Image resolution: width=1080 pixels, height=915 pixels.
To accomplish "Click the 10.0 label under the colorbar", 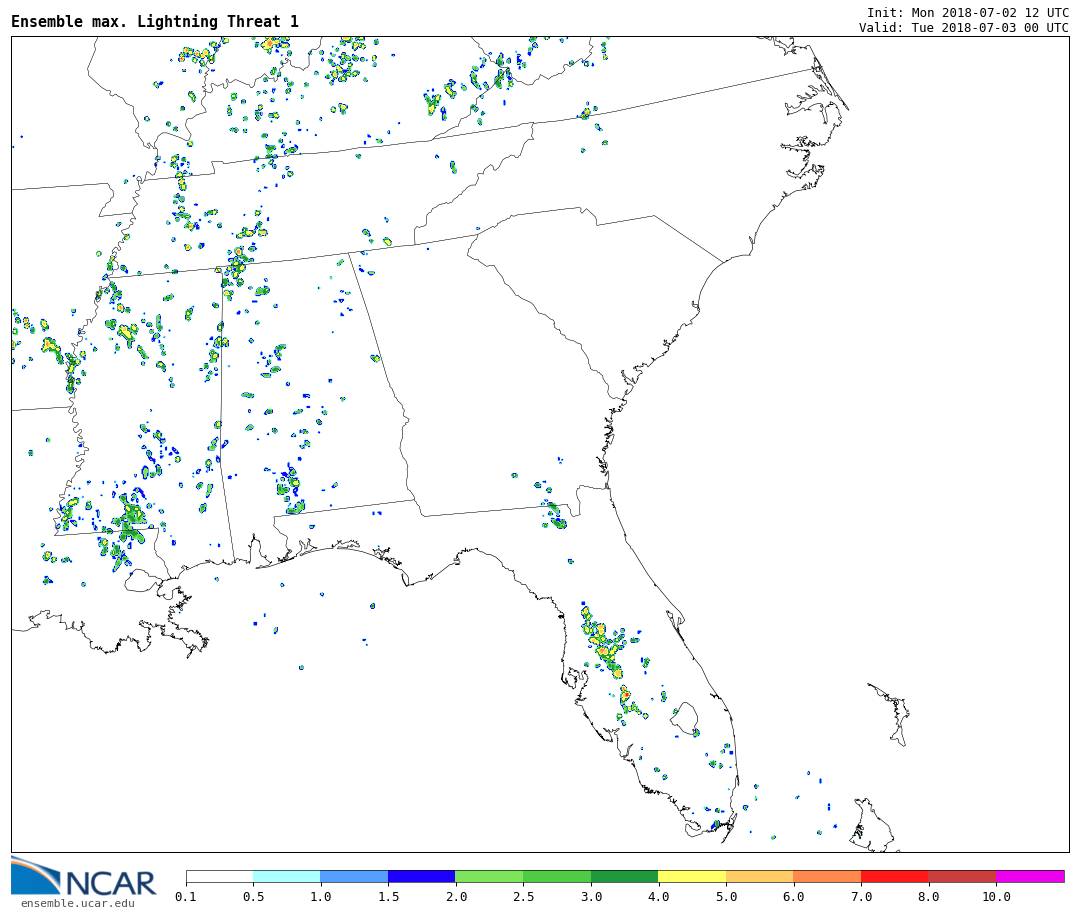I will point(995,897).
